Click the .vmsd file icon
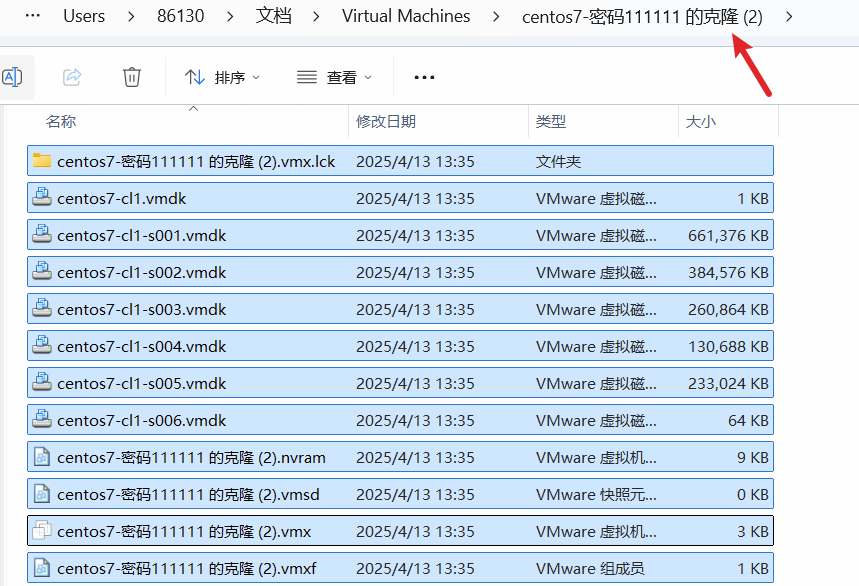 [42, 493]
